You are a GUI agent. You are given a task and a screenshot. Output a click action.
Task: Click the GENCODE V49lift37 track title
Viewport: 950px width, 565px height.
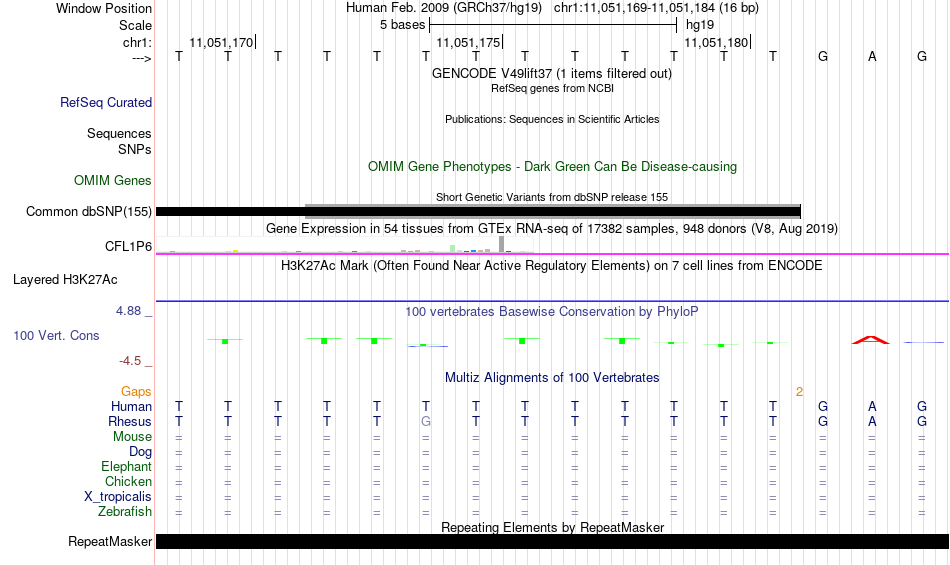click(552, 74)
